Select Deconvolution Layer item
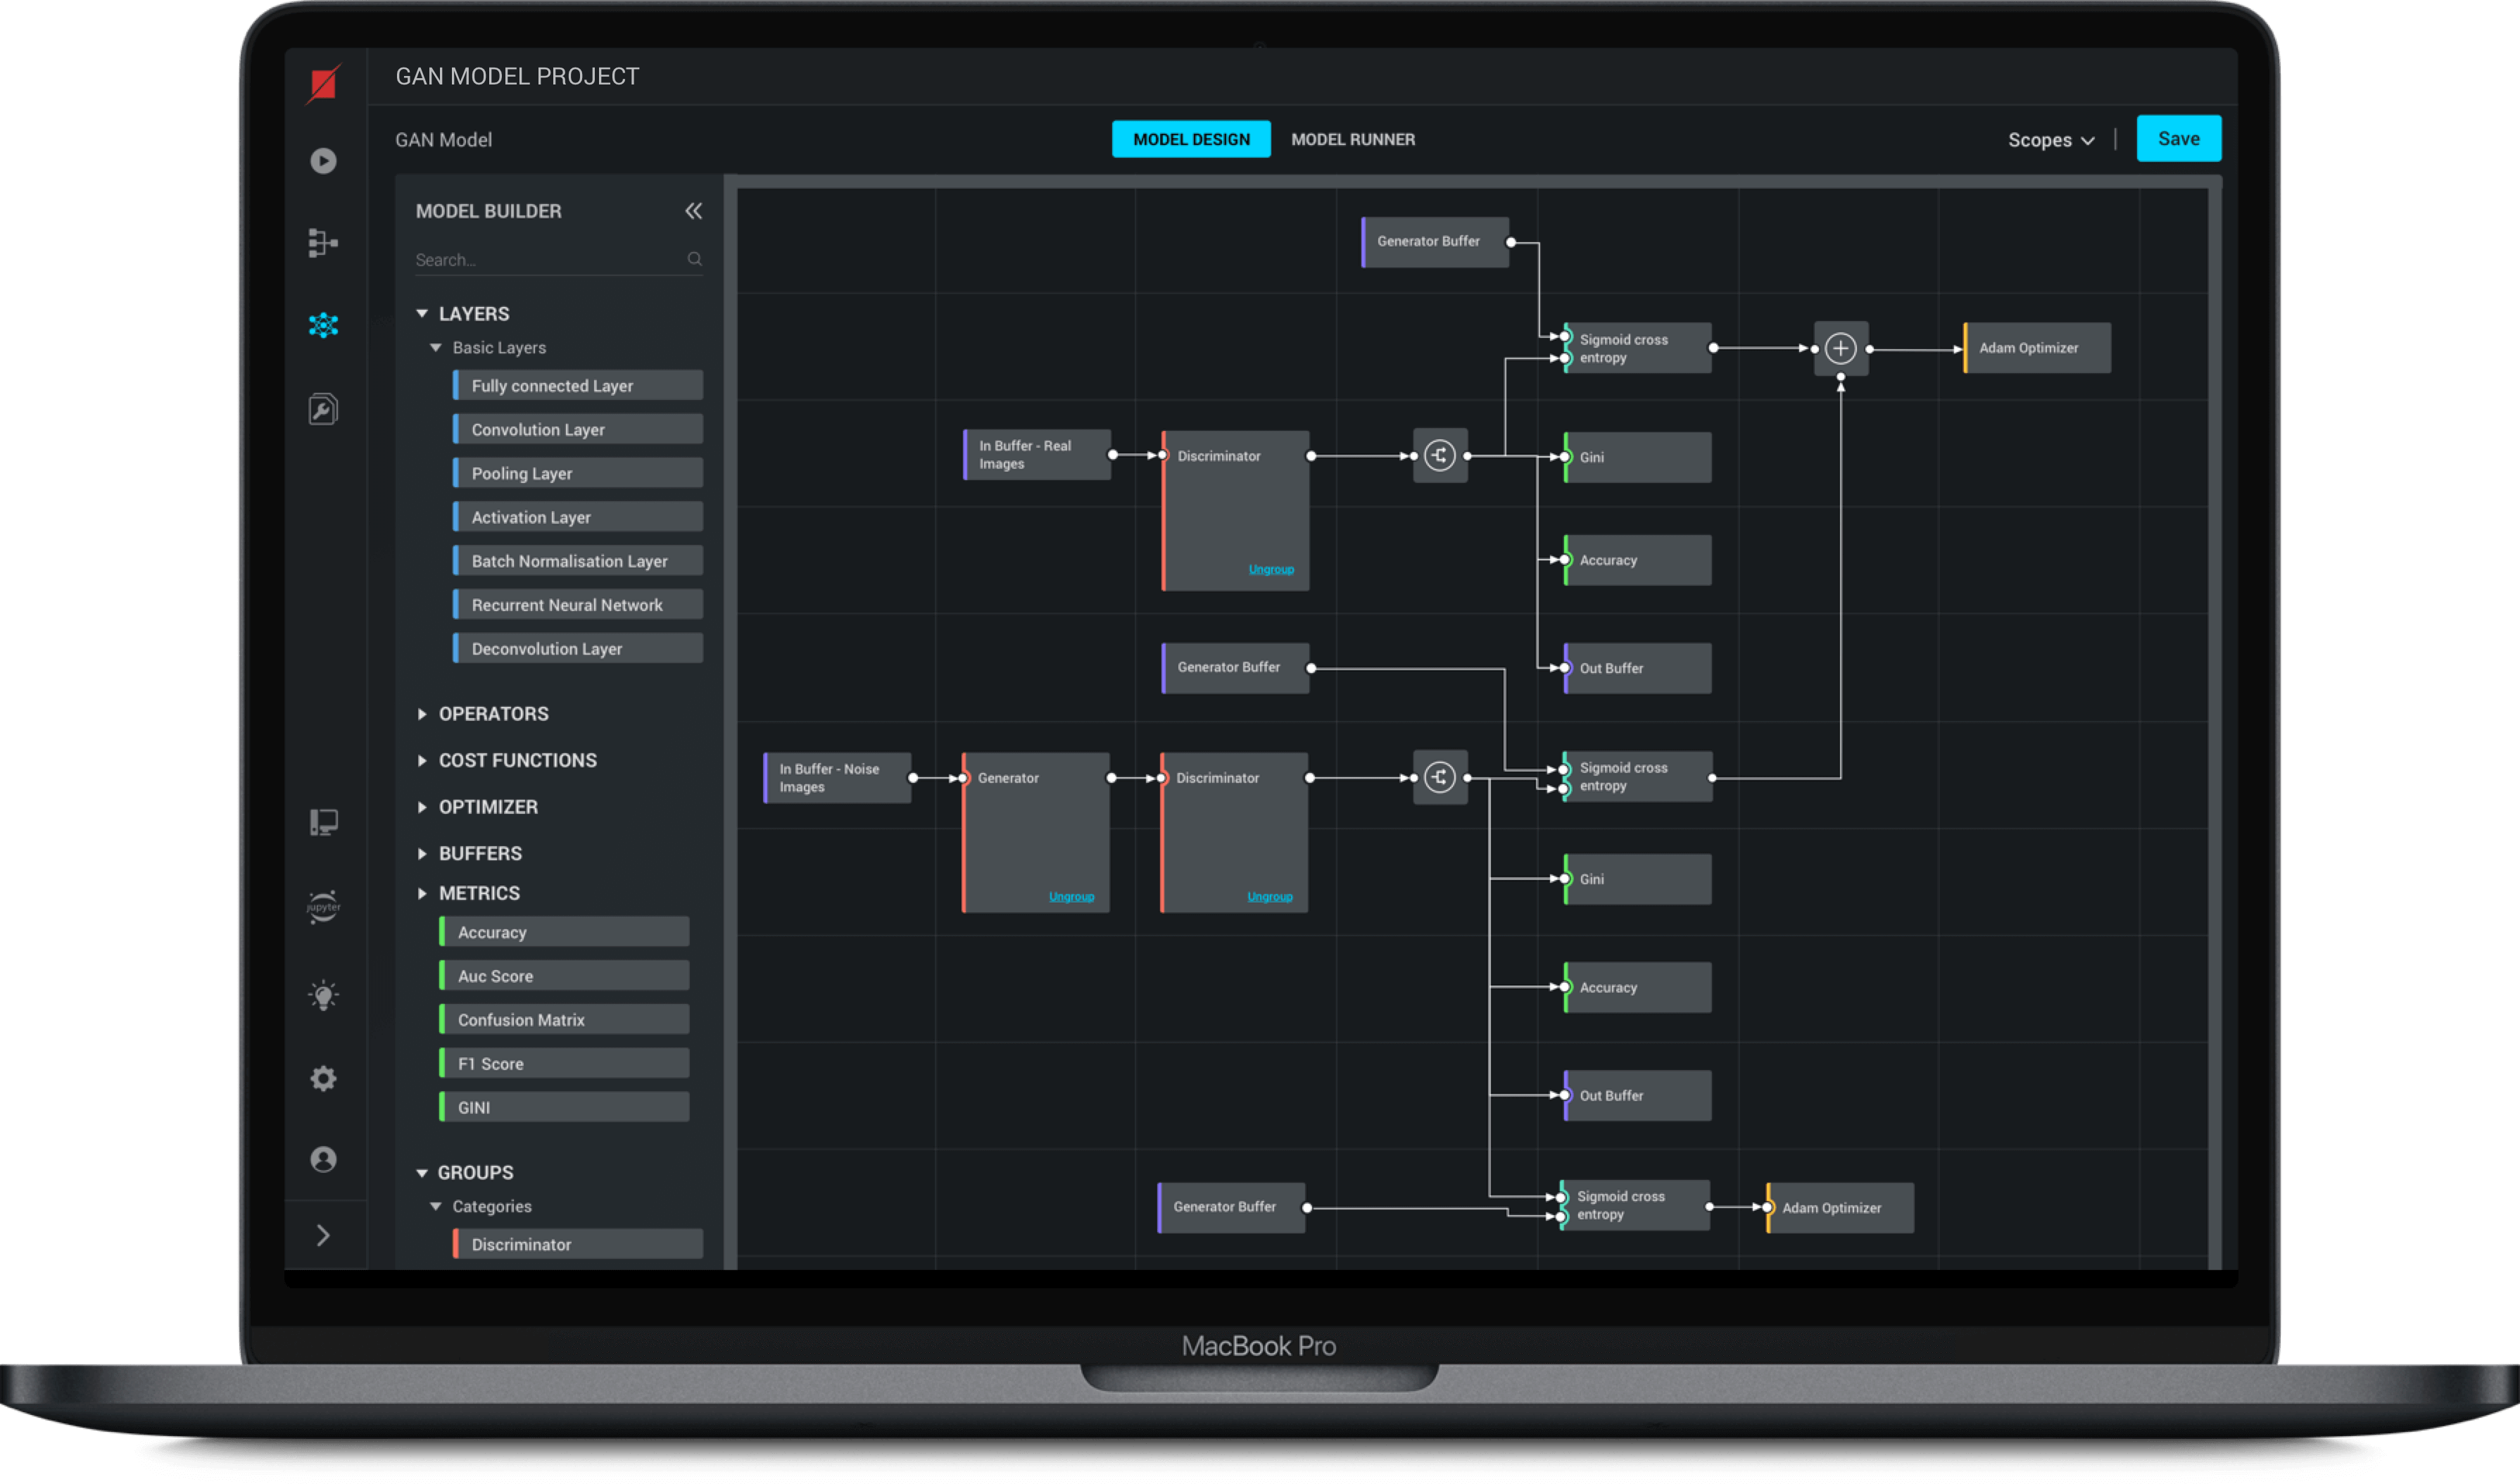Viewport: 2520px width, 1484px height. [578, 649]
